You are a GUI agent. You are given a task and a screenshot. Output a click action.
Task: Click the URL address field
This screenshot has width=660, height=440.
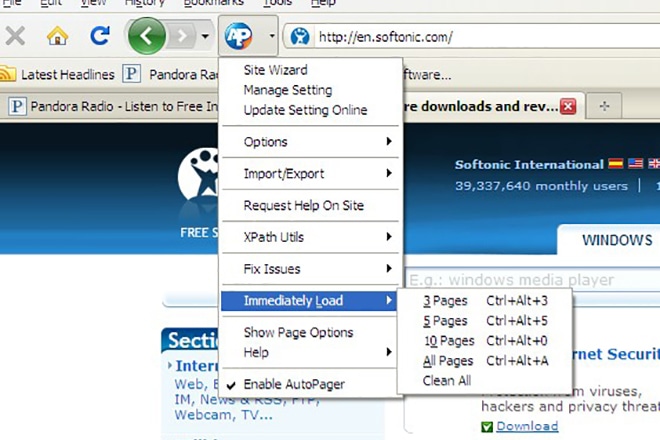(x=480, y=38)
